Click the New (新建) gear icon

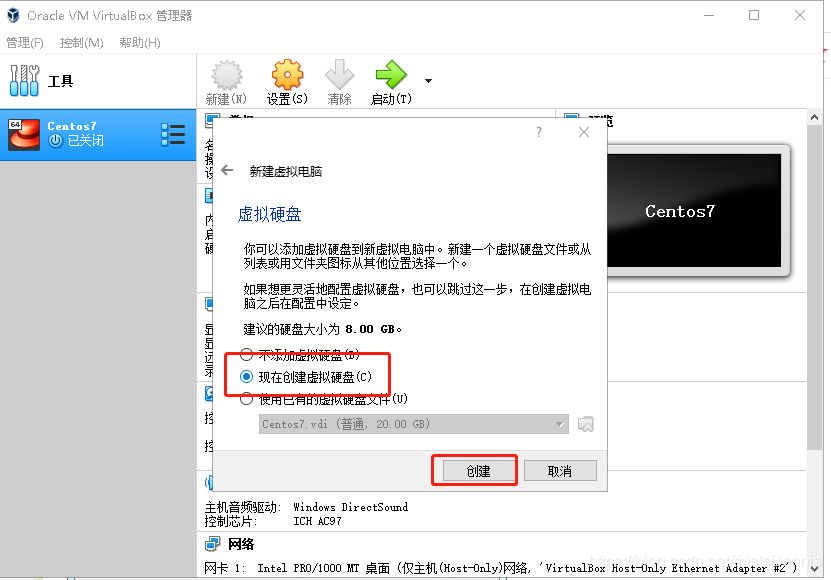227,75
